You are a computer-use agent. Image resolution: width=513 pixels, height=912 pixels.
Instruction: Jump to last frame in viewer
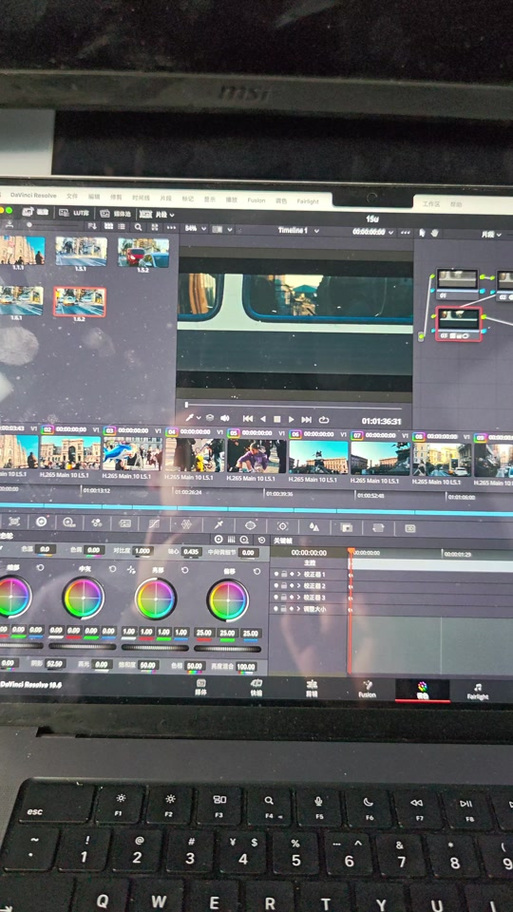tap(307, 419)
